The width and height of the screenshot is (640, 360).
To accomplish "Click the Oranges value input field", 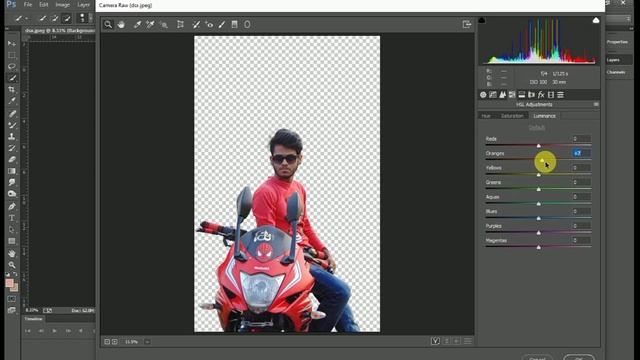I will point(581,153).
